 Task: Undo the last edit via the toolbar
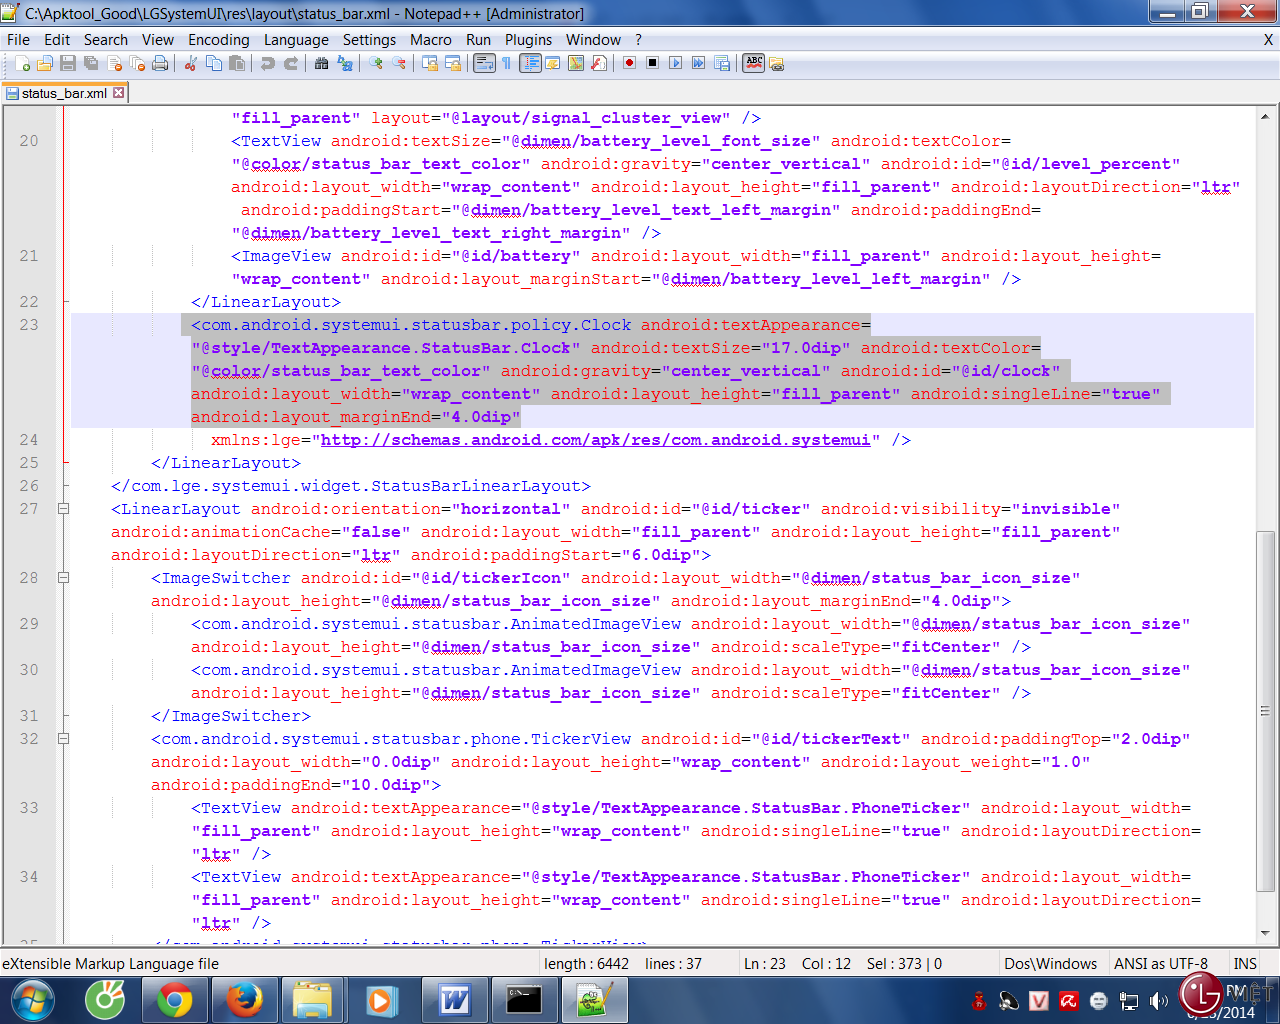point(268,63)
